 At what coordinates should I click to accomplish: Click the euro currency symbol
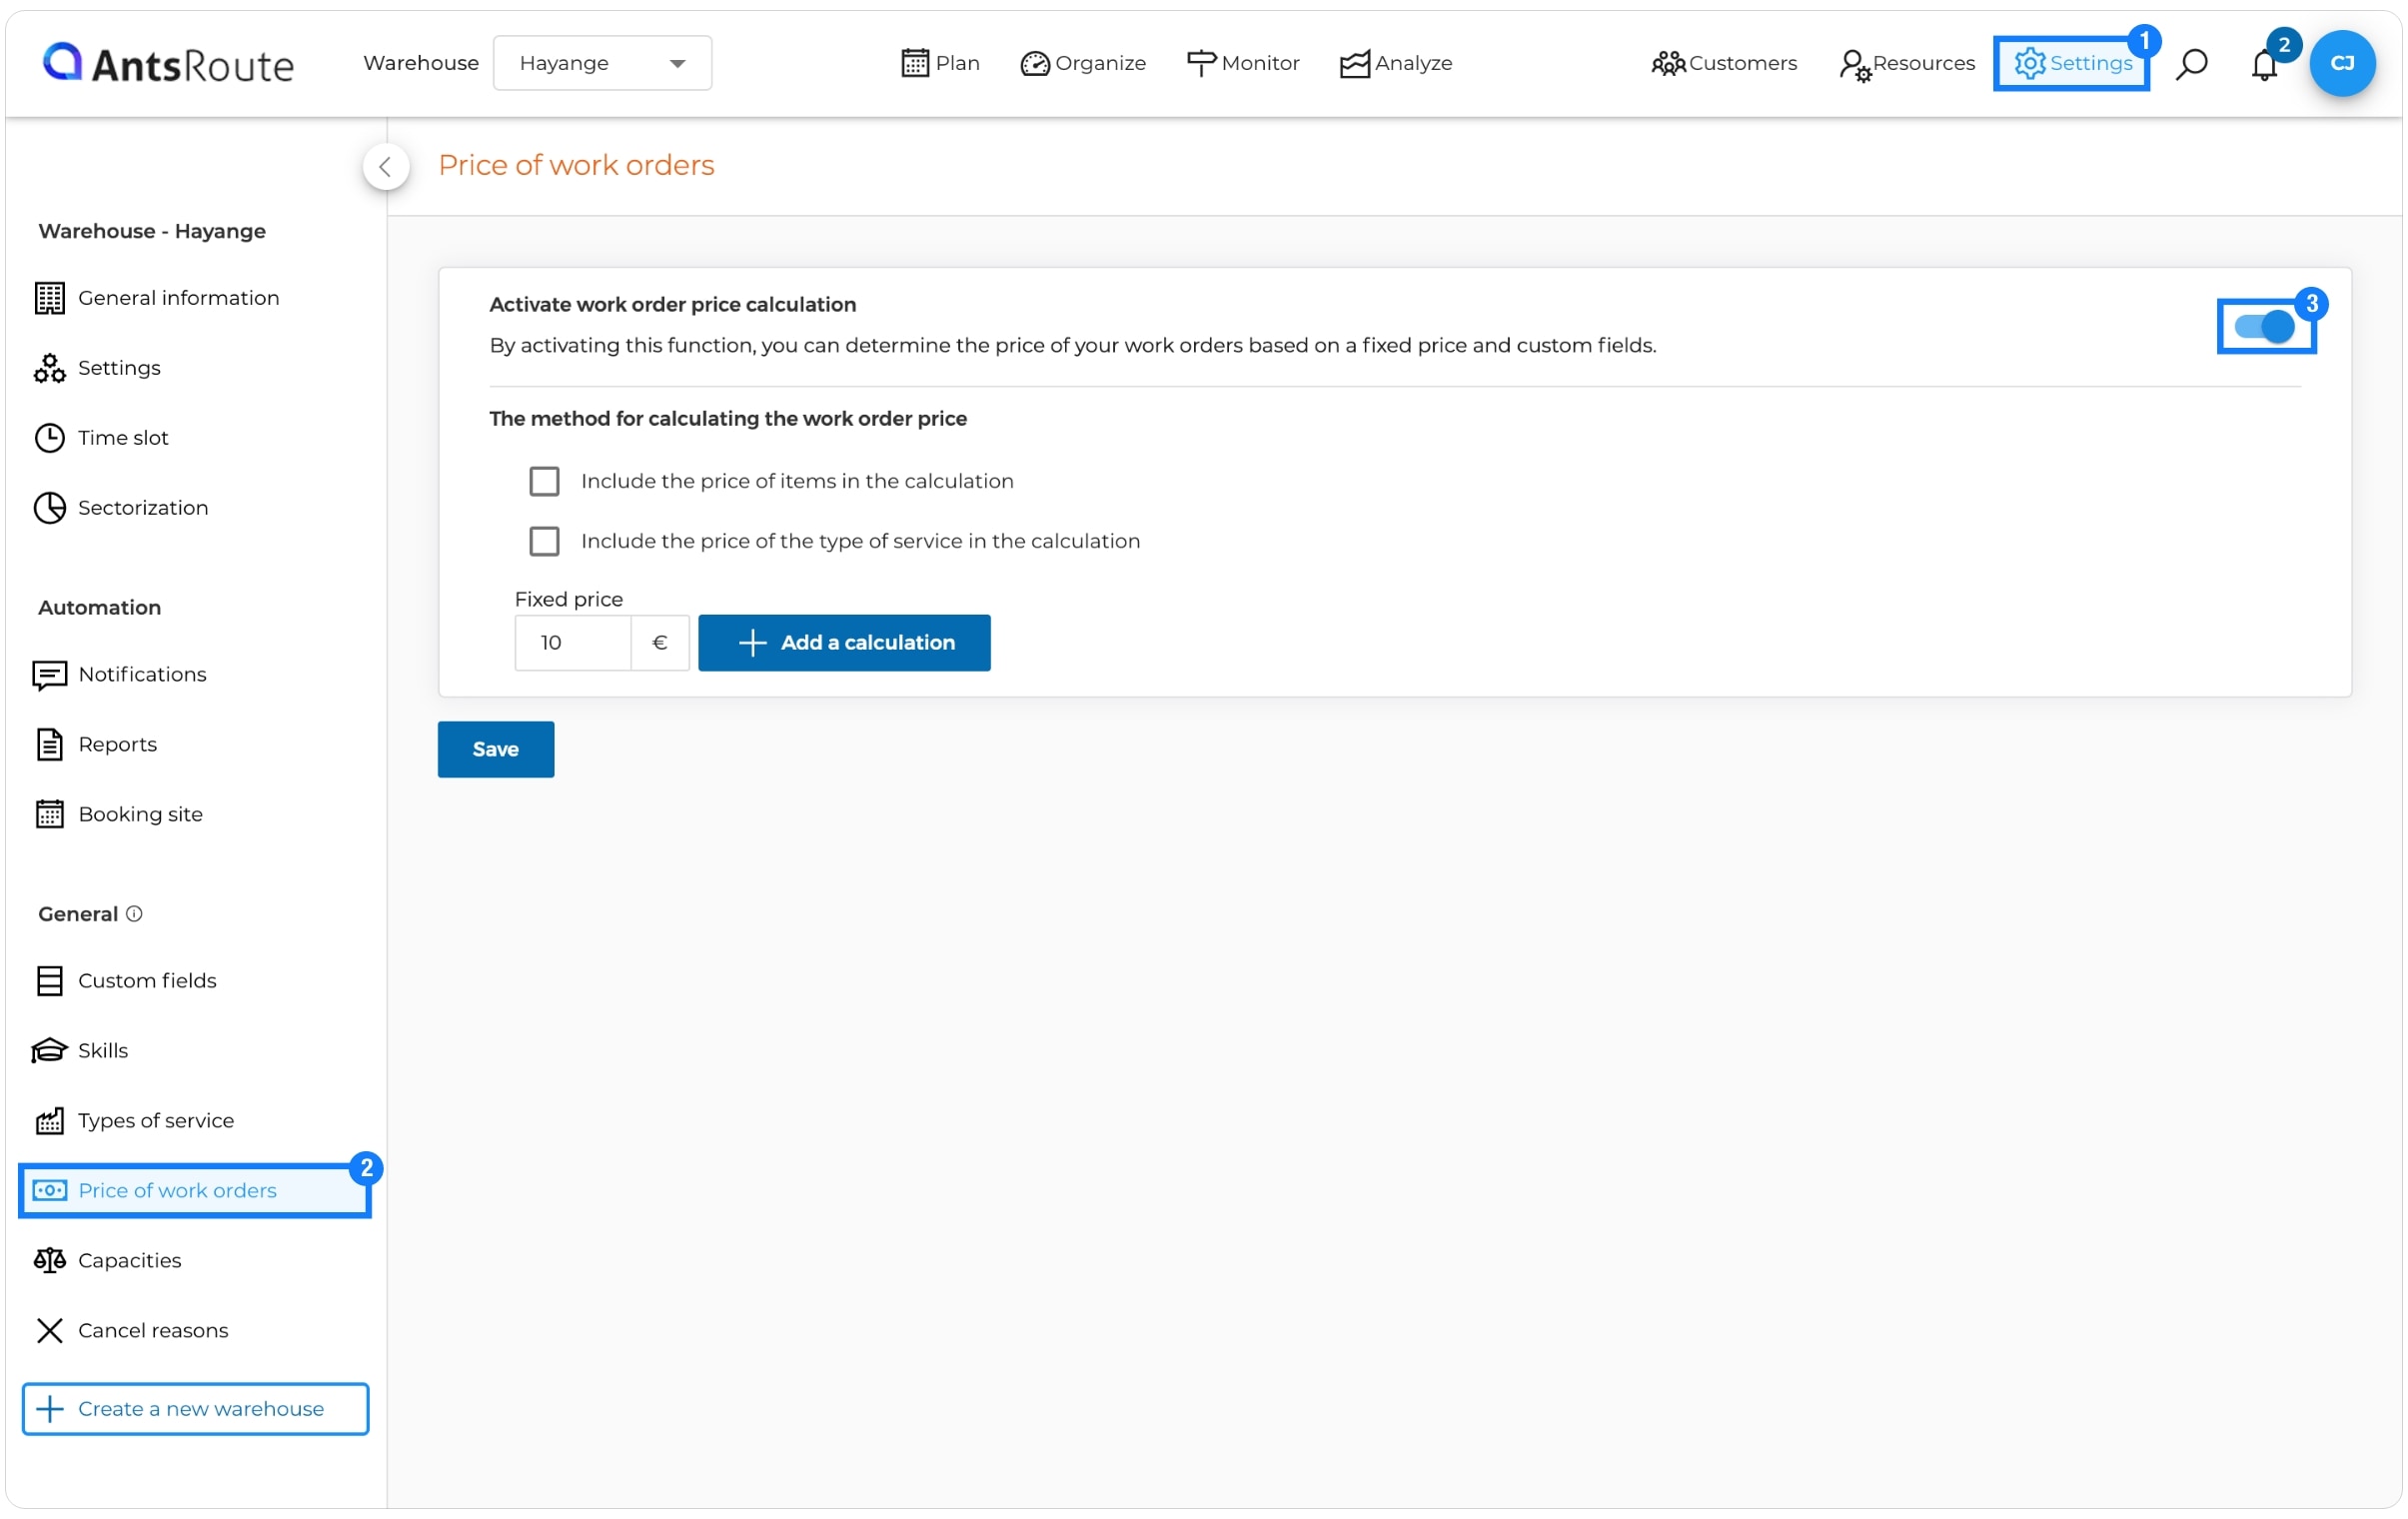pyautogui.click(x=660, y=643)
